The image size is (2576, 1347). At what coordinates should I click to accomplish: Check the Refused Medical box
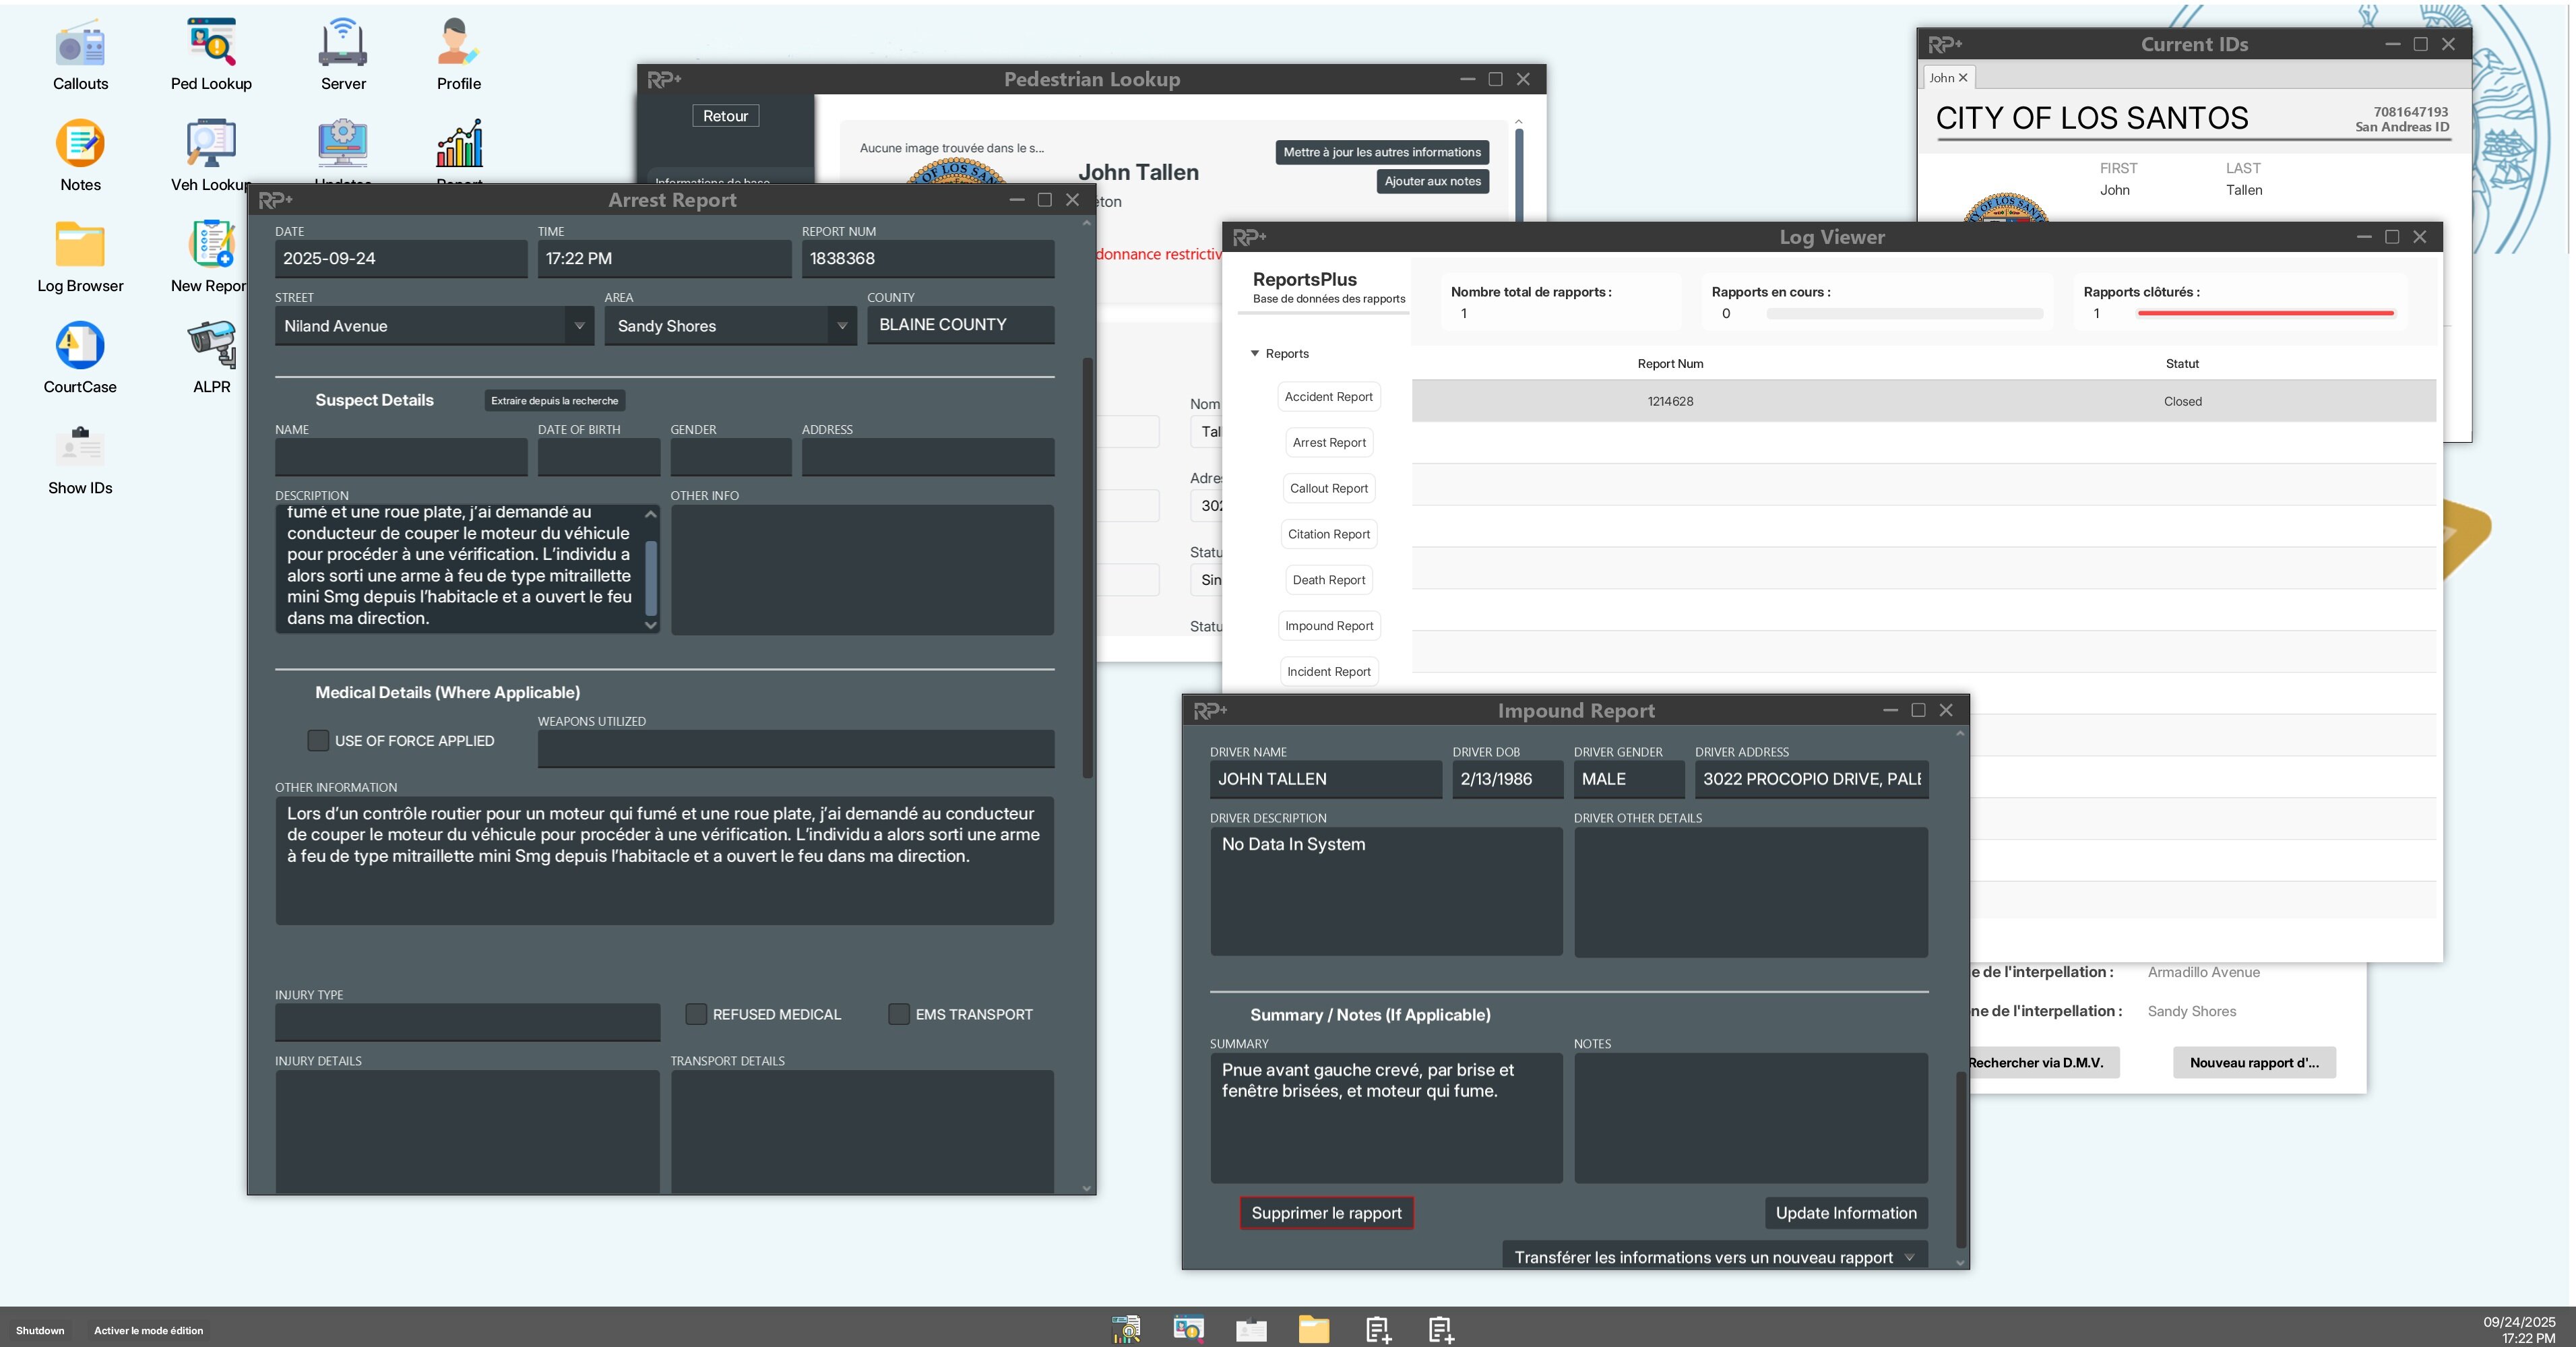(x=696, y=1014)
